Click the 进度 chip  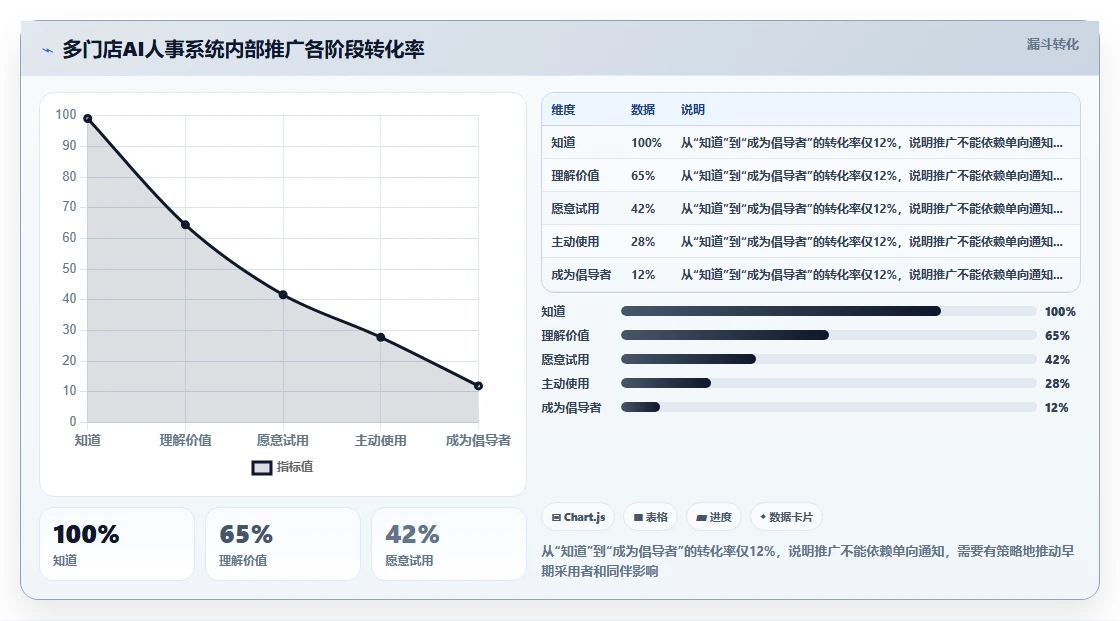[x=714, y=517]
